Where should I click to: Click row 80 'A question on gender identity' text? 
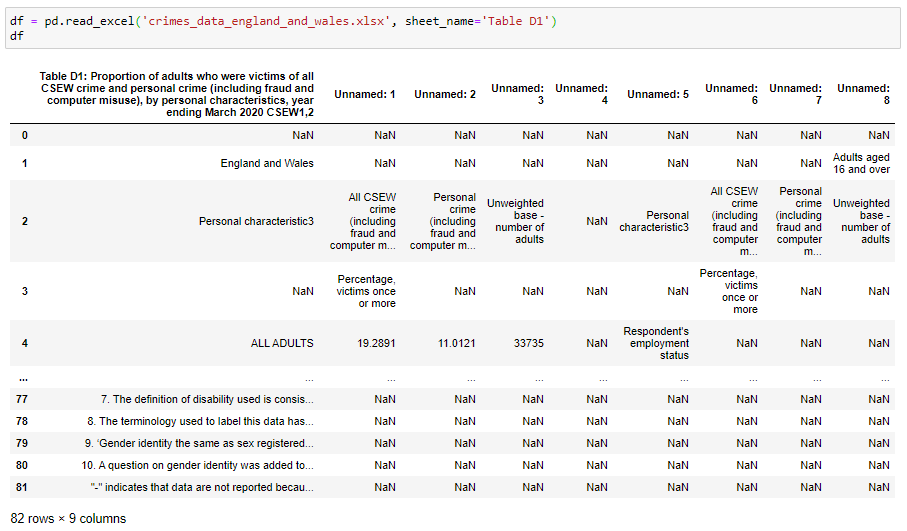(197, 466)
